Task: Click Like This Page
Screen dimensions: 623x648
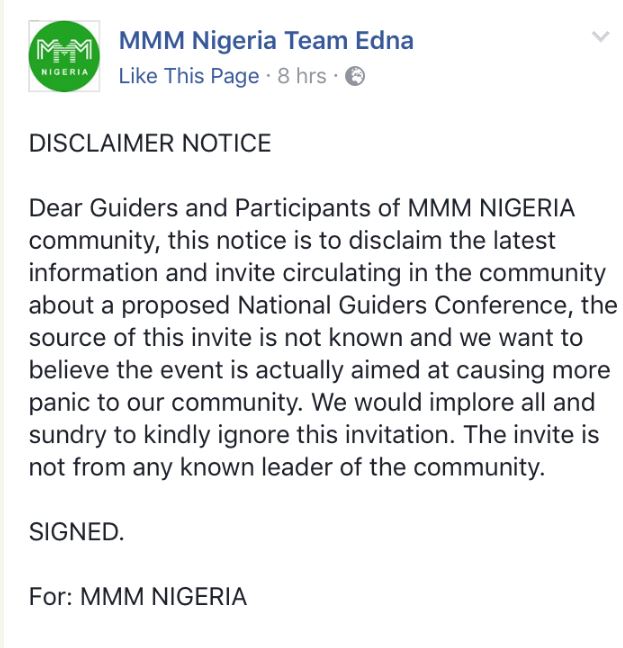Action: point(188,77)
